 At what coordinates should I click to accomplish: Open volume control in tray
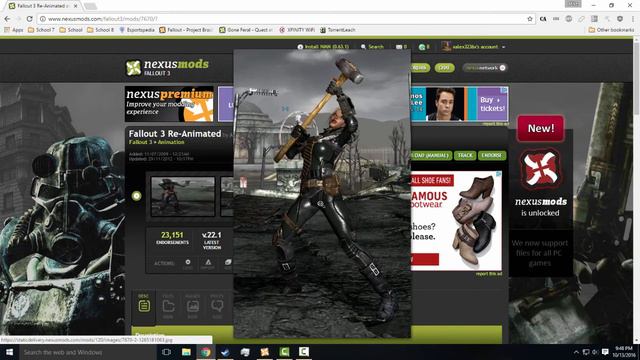pos(595,352)
